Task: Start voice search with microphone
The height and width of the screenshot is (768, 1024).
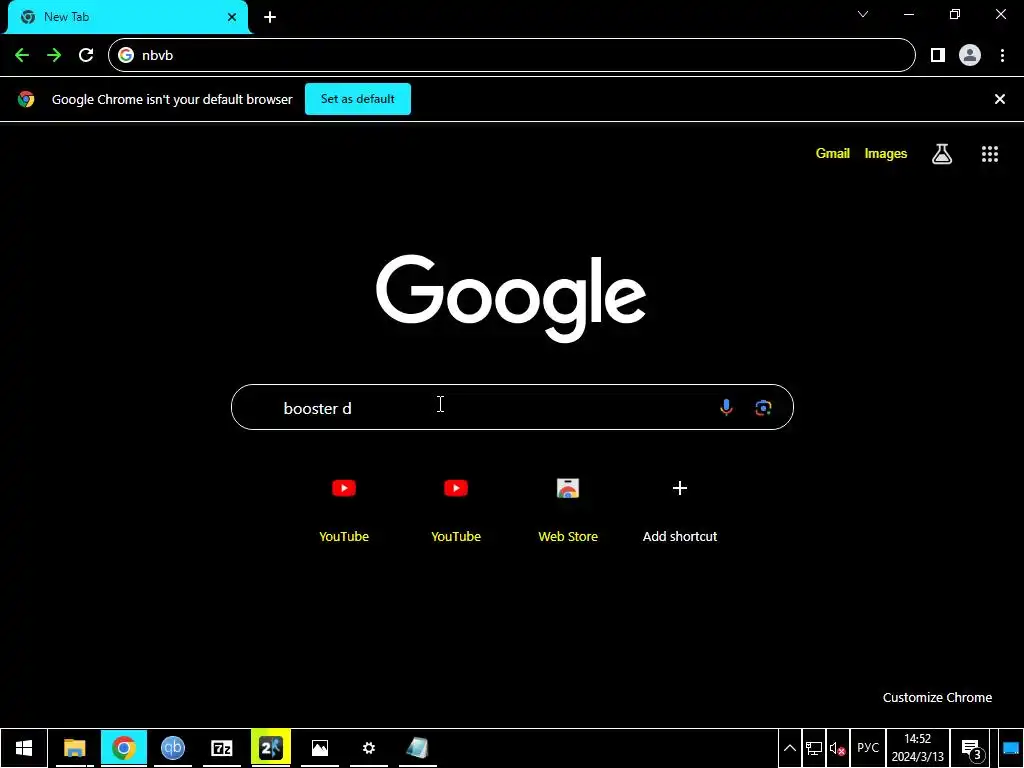Action: tap(726, 408)
